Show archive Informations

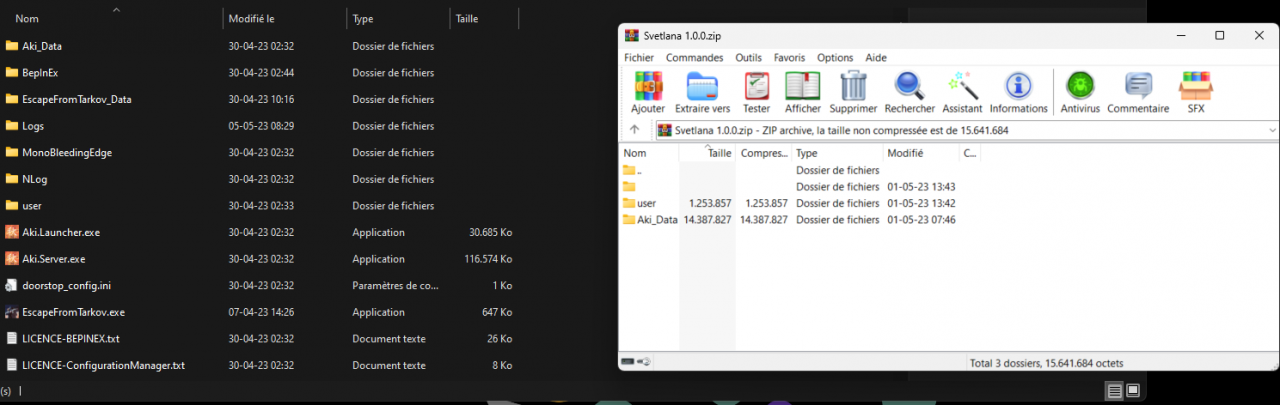pyautogui.click(x=1018, y=91)
